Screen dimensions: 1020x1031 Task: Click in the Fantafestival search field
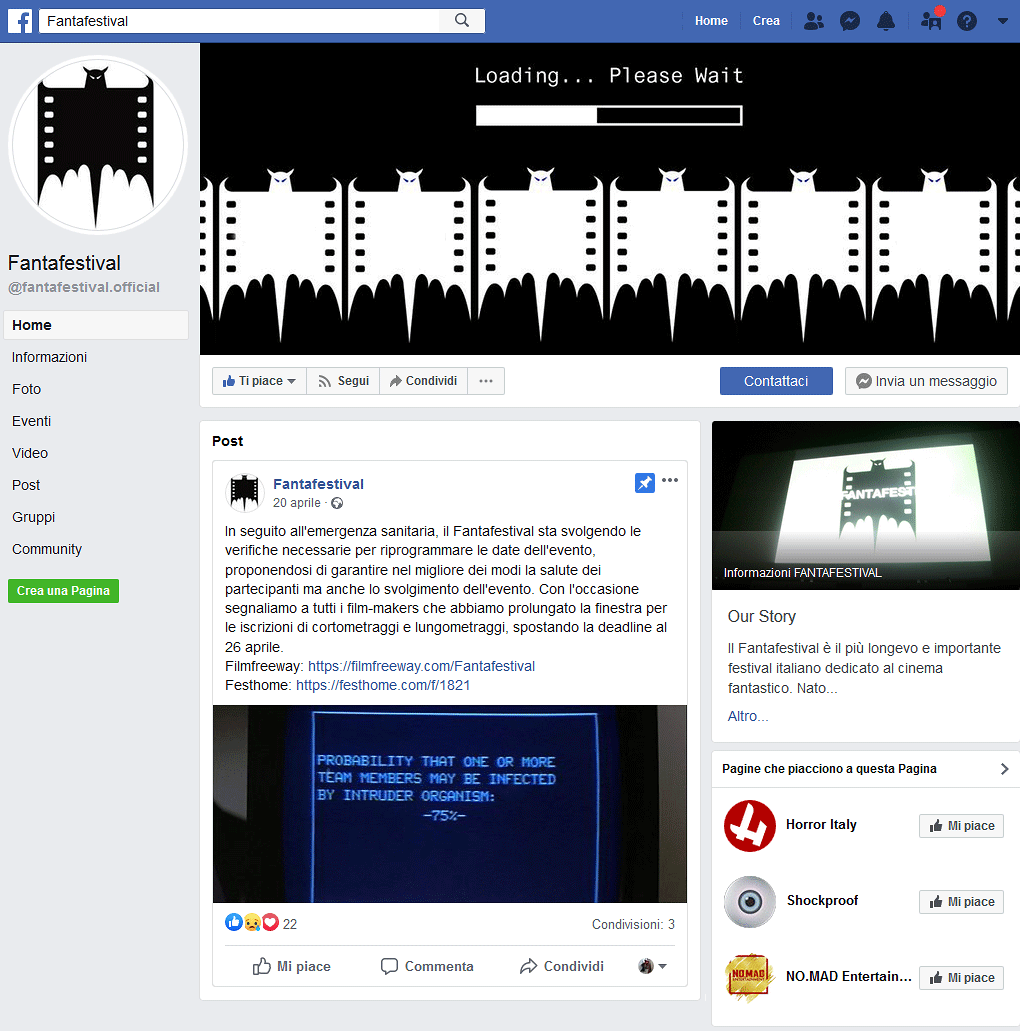pos(239,20)
